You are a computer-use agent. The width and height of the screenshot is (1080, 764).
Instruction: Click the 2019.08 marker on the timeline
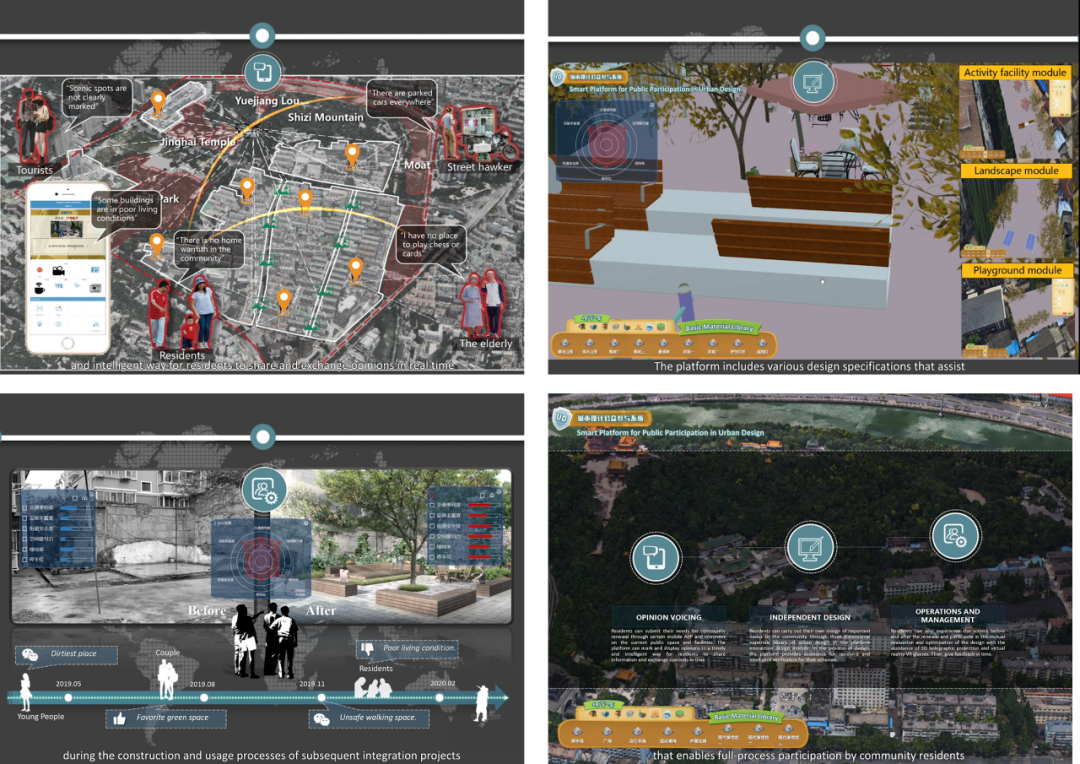[204, 698]
